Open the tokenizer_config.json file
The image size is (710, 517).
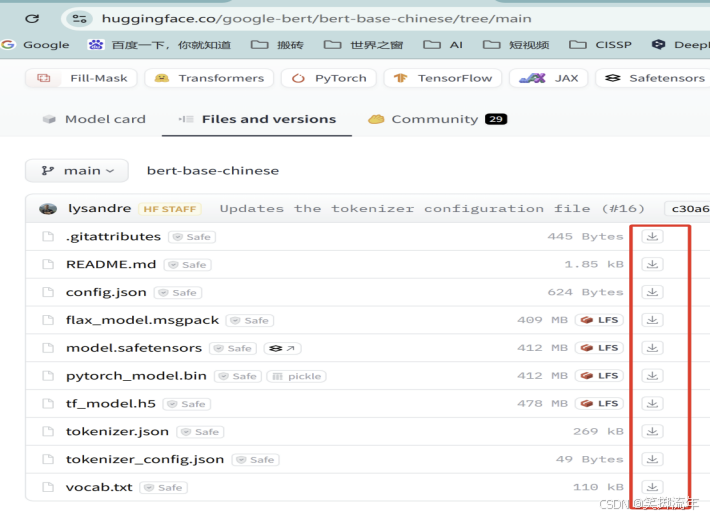pyautogui.click(x=144, y=459)
